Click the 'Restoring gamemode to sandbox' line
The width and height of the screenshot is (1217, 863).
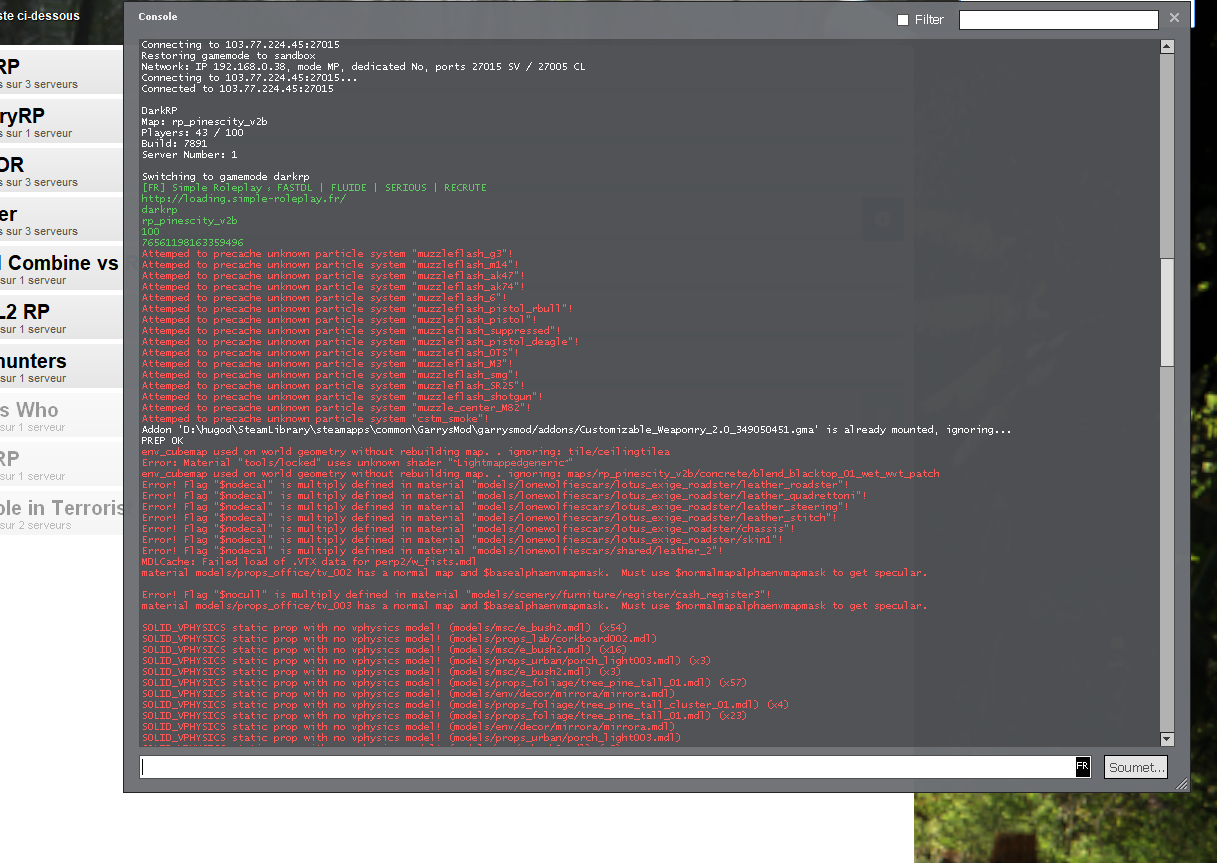pyautogui.click(x=228, y=56)
